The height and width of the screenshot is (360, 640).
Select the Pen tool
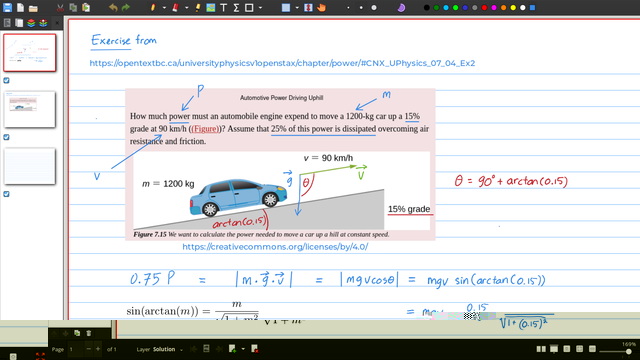(153, 7)
